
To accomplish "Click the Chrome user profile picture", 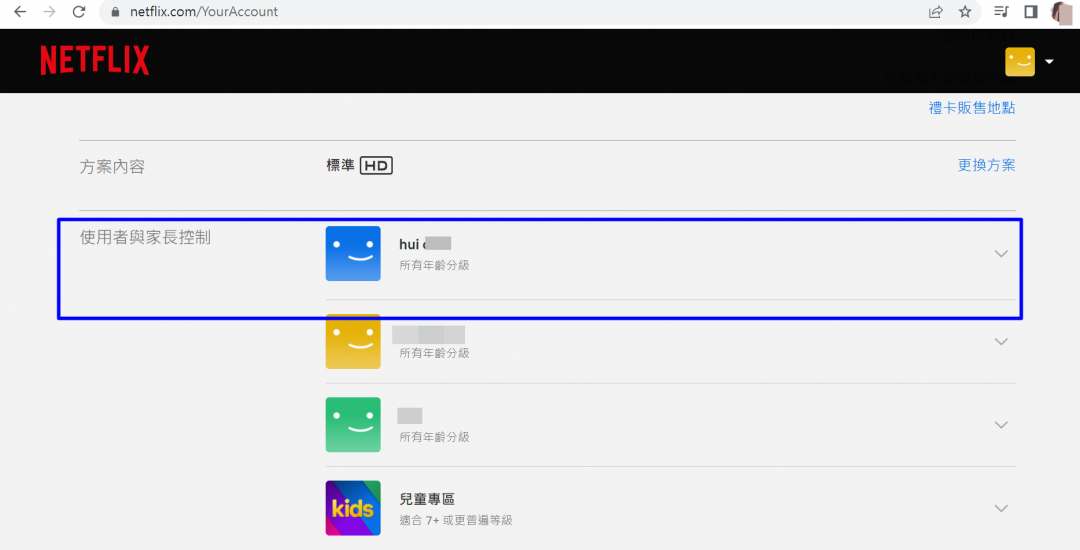I will coord(1061,12).
